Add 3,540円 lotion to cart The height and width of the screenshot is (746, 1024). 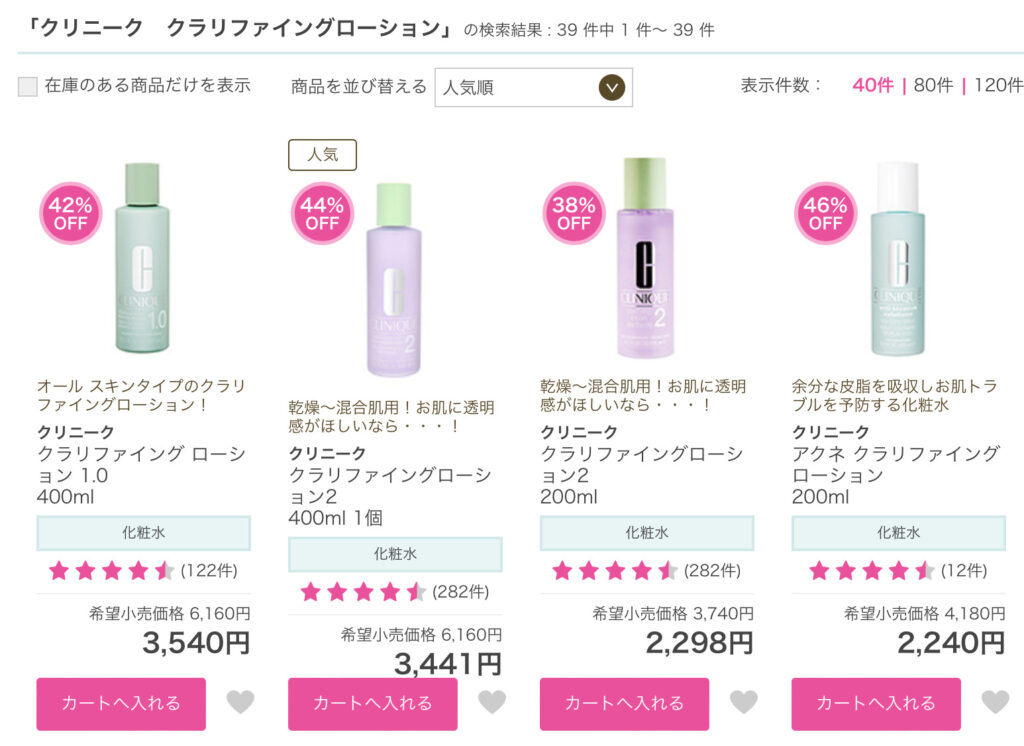(121, 704)
